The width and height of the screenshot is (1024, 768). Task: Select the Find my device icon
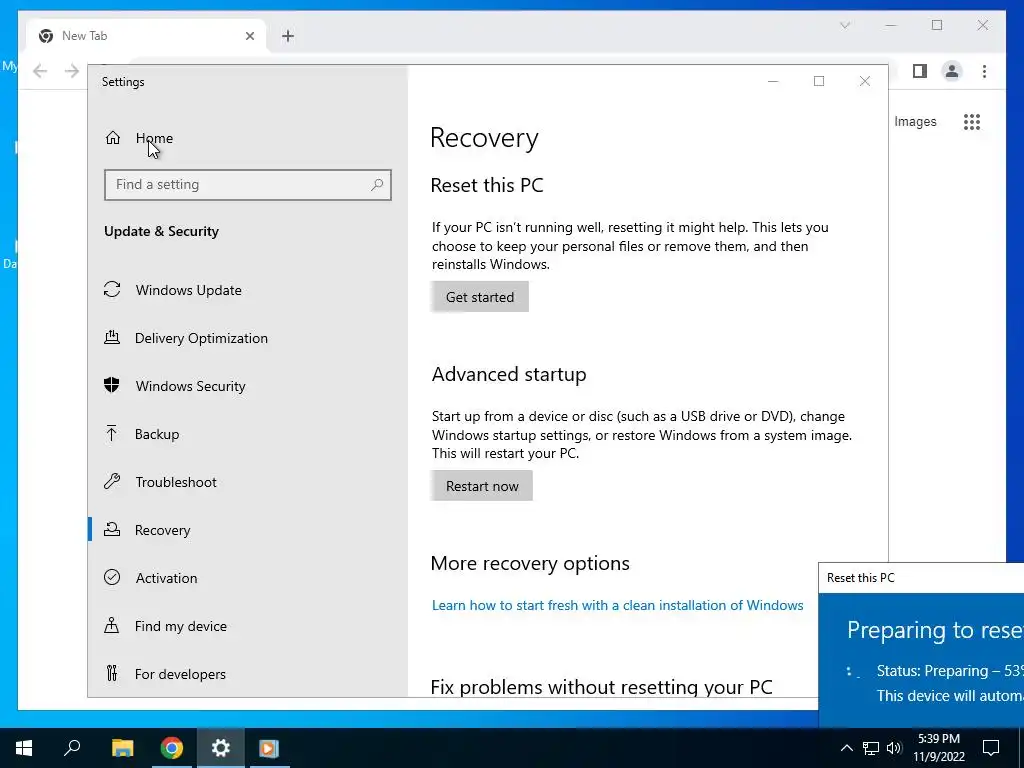(112, 626)
